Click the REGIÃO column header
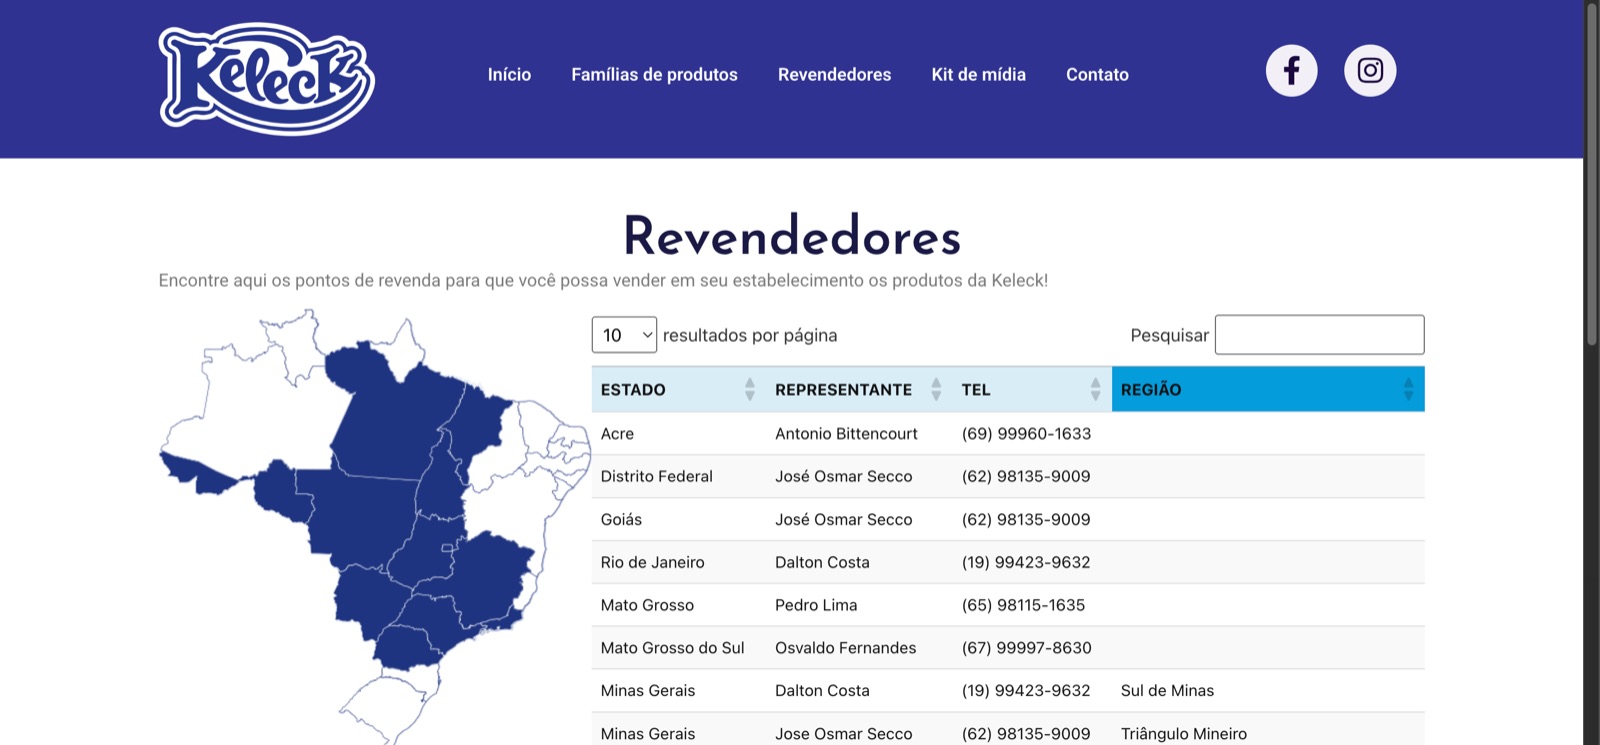The width and height of the screenshot is (1600, 745). tap(1268, 389)
